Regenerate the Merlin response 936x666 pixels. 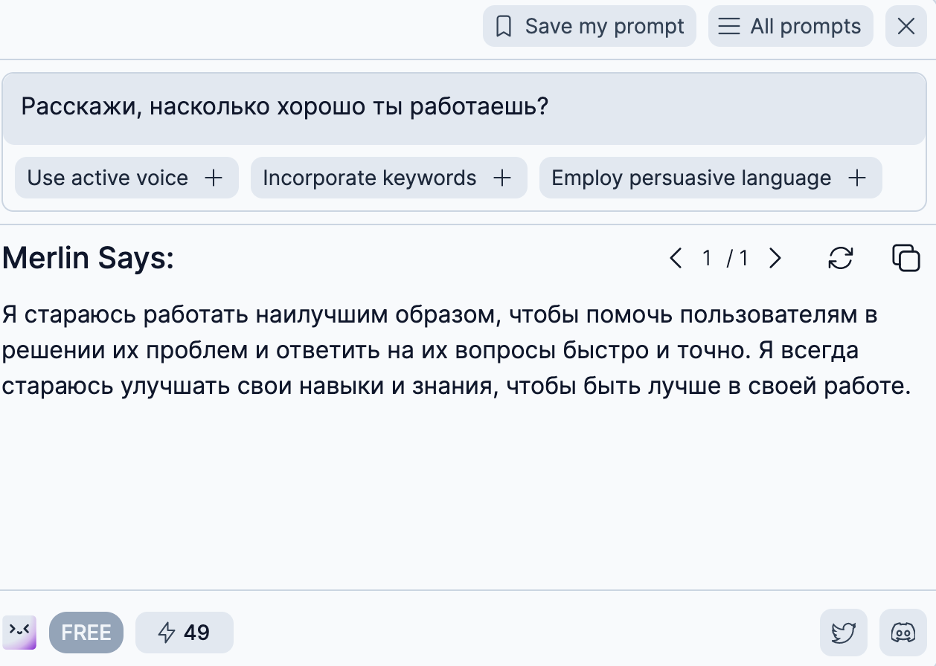pos(841,258)
